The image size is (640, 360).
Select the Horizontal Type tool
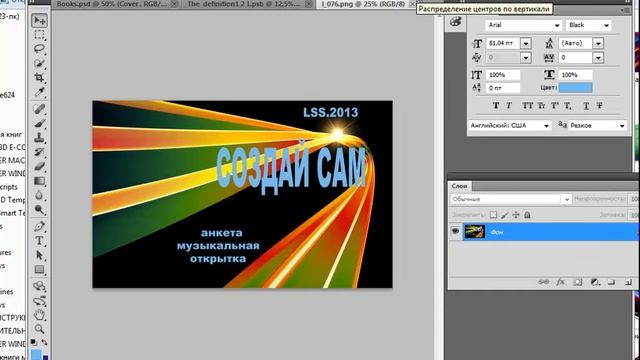[40, 240]
